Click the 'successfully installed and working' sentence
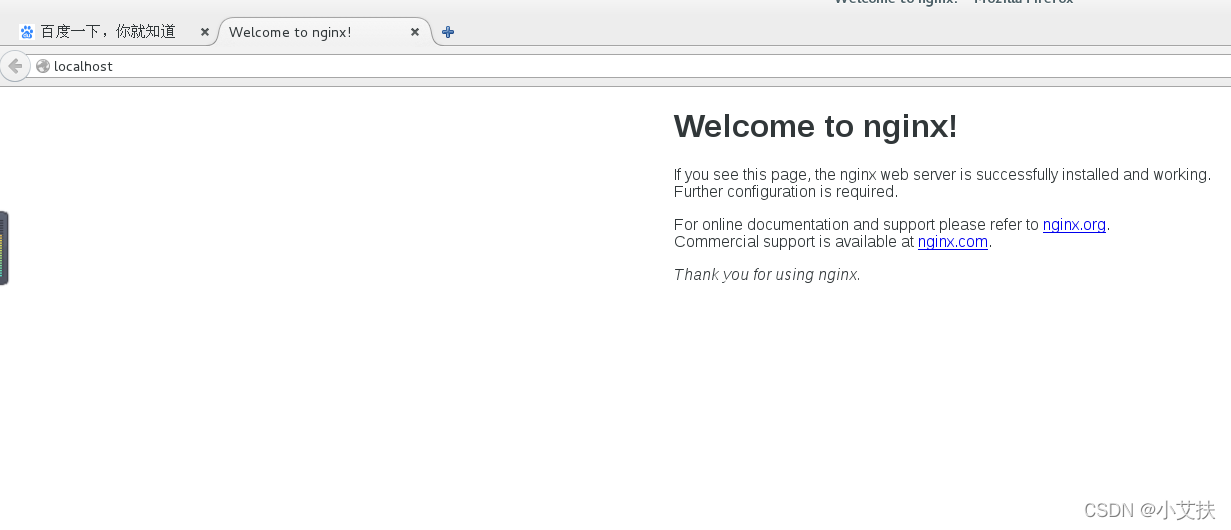This screenshot has height=530, width=1231. coord(942,175)
